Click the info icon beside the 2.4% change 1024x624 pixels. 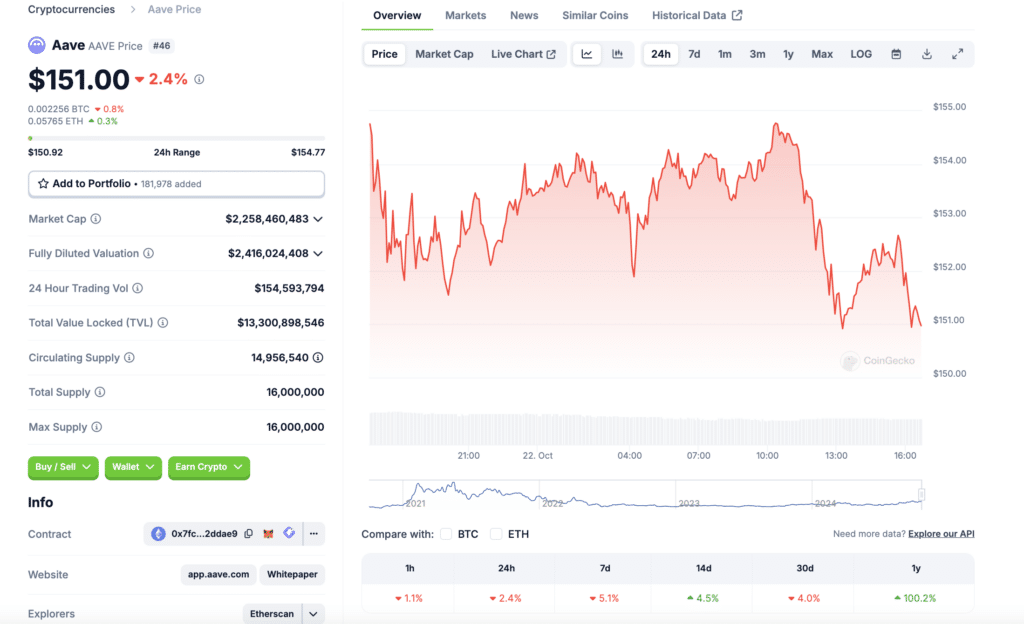point(199,79)
